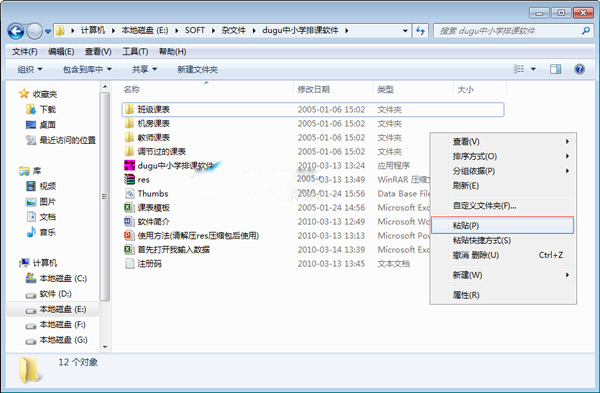Toggle the preview pane icon
Screen dimensions: 600x393
coord(555,69)
